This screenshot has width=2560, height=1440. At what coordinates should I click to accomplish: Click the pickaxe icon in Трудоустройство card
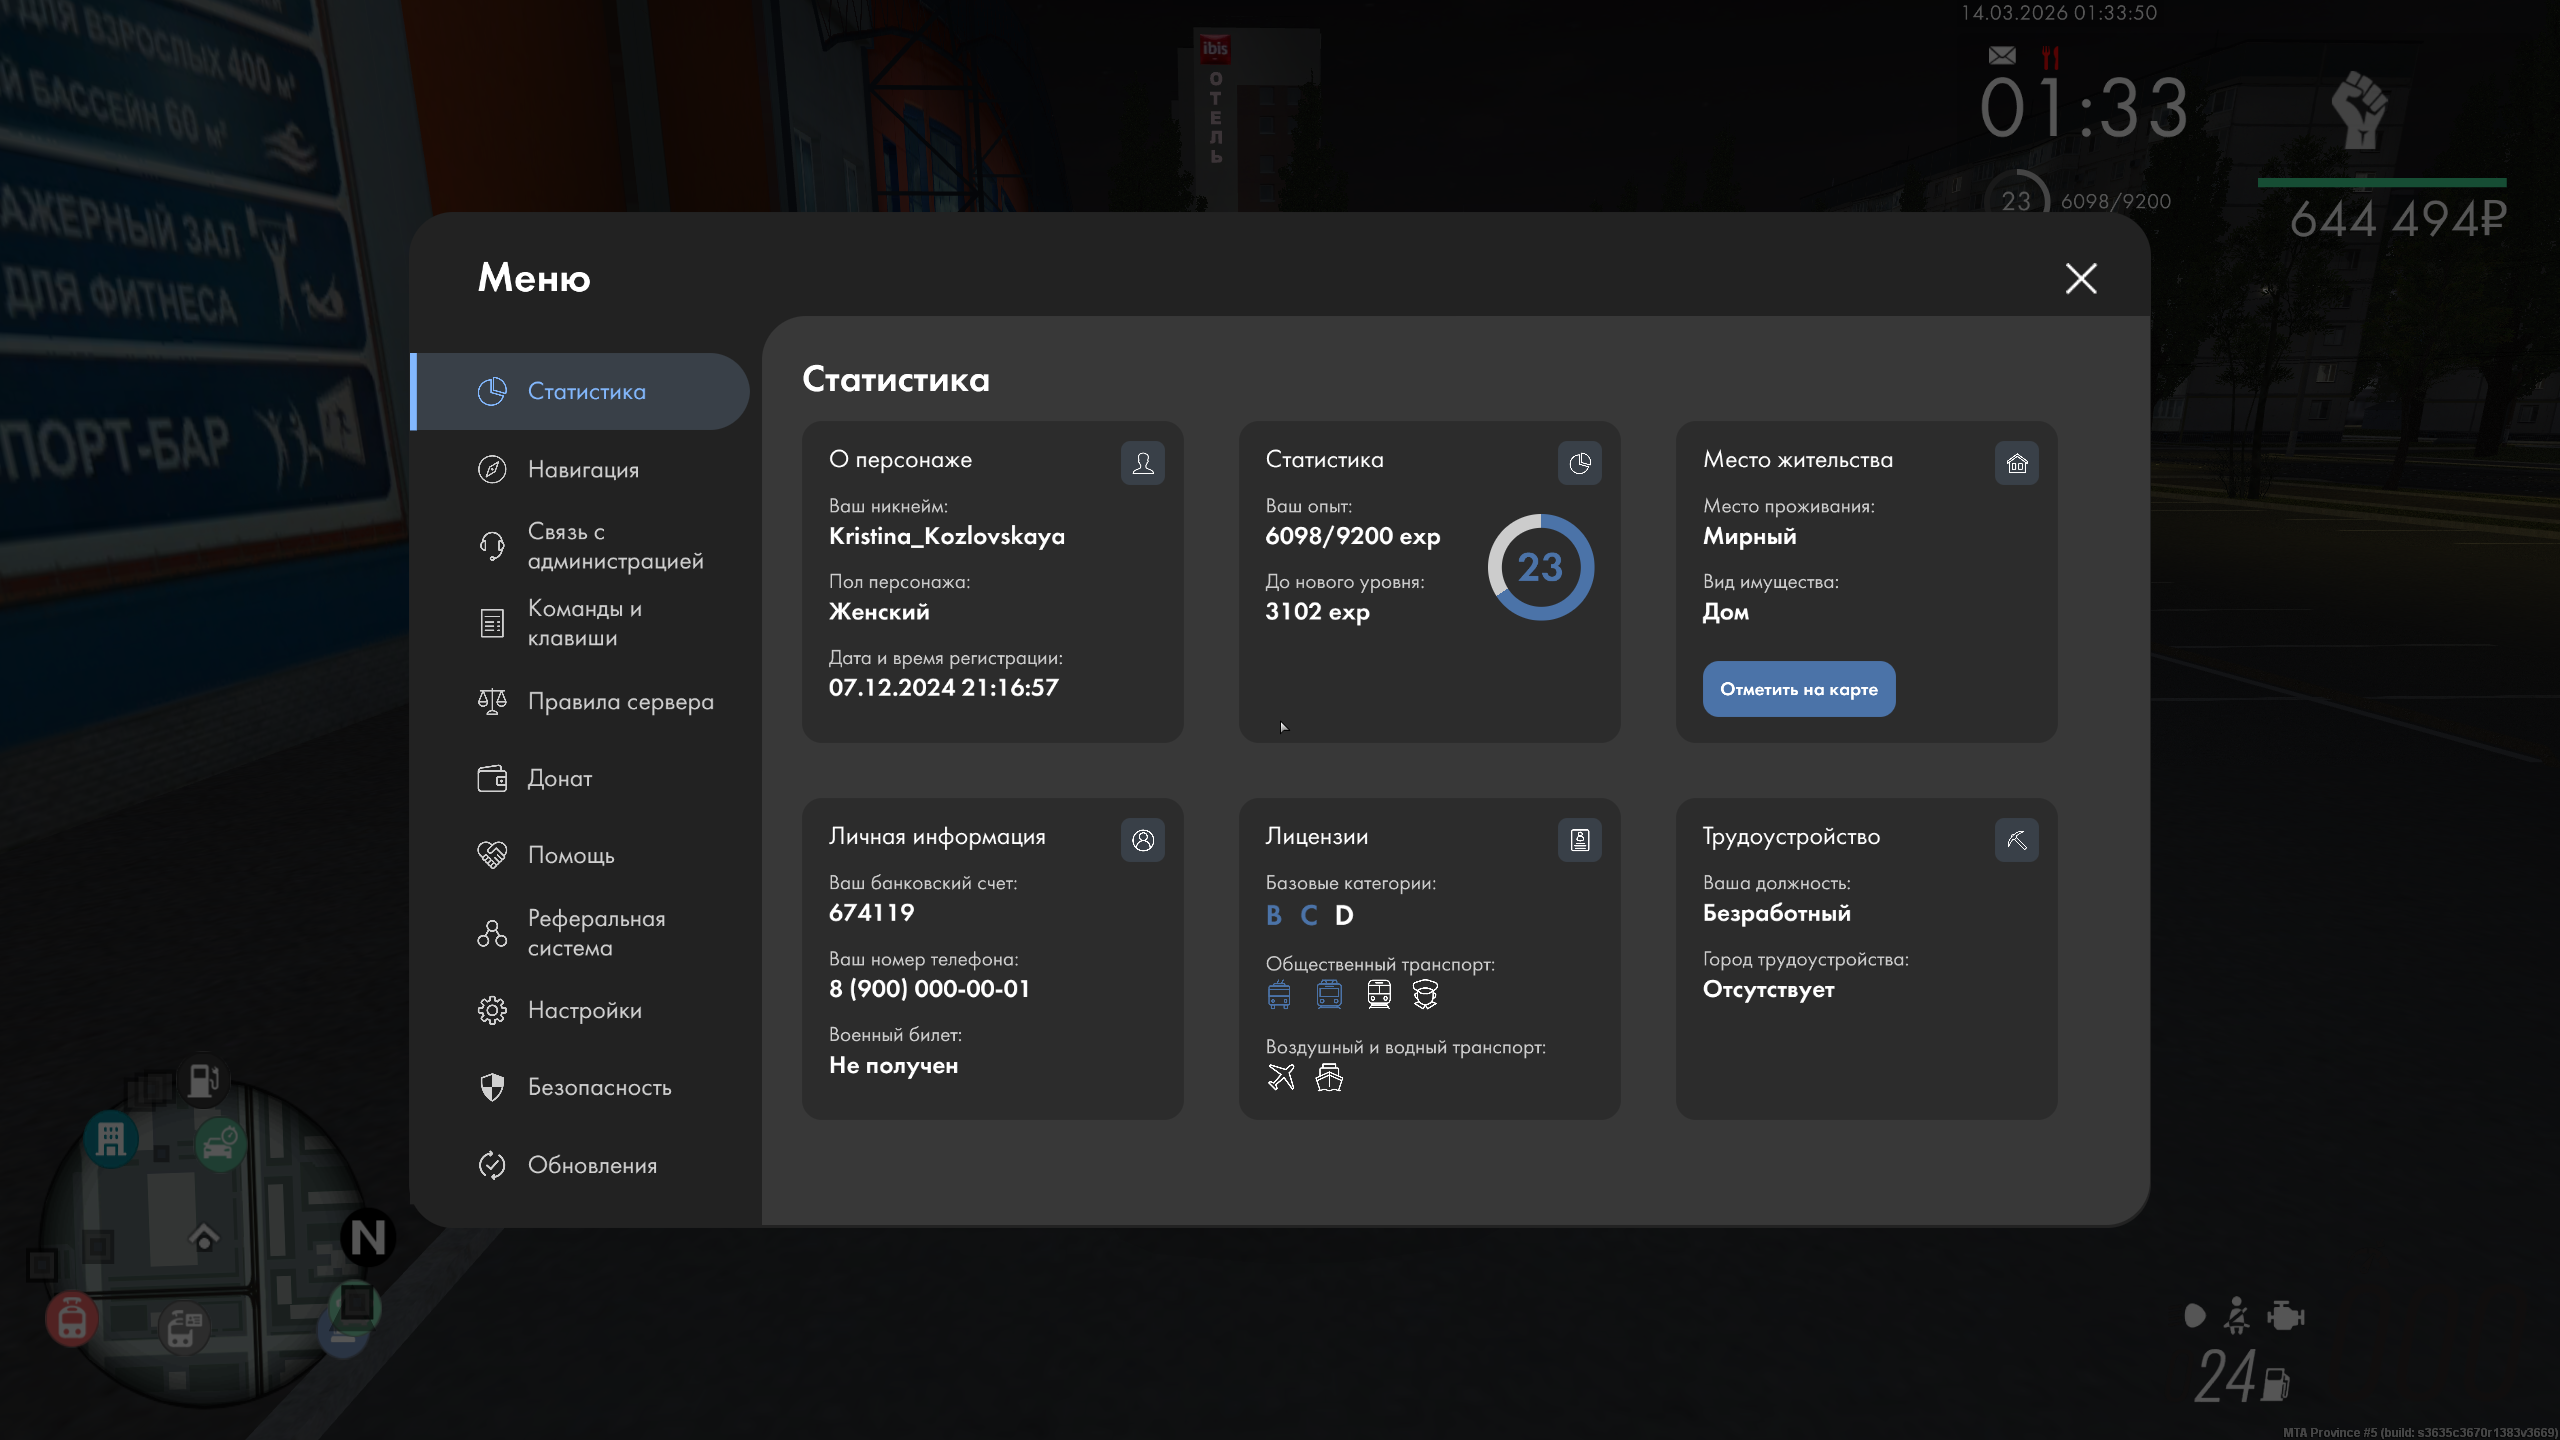2016,840
